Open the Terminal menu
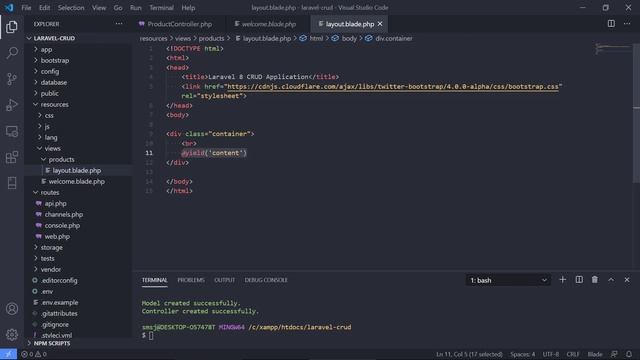Screen dimensions: 640x360 (x=161, y=8)
